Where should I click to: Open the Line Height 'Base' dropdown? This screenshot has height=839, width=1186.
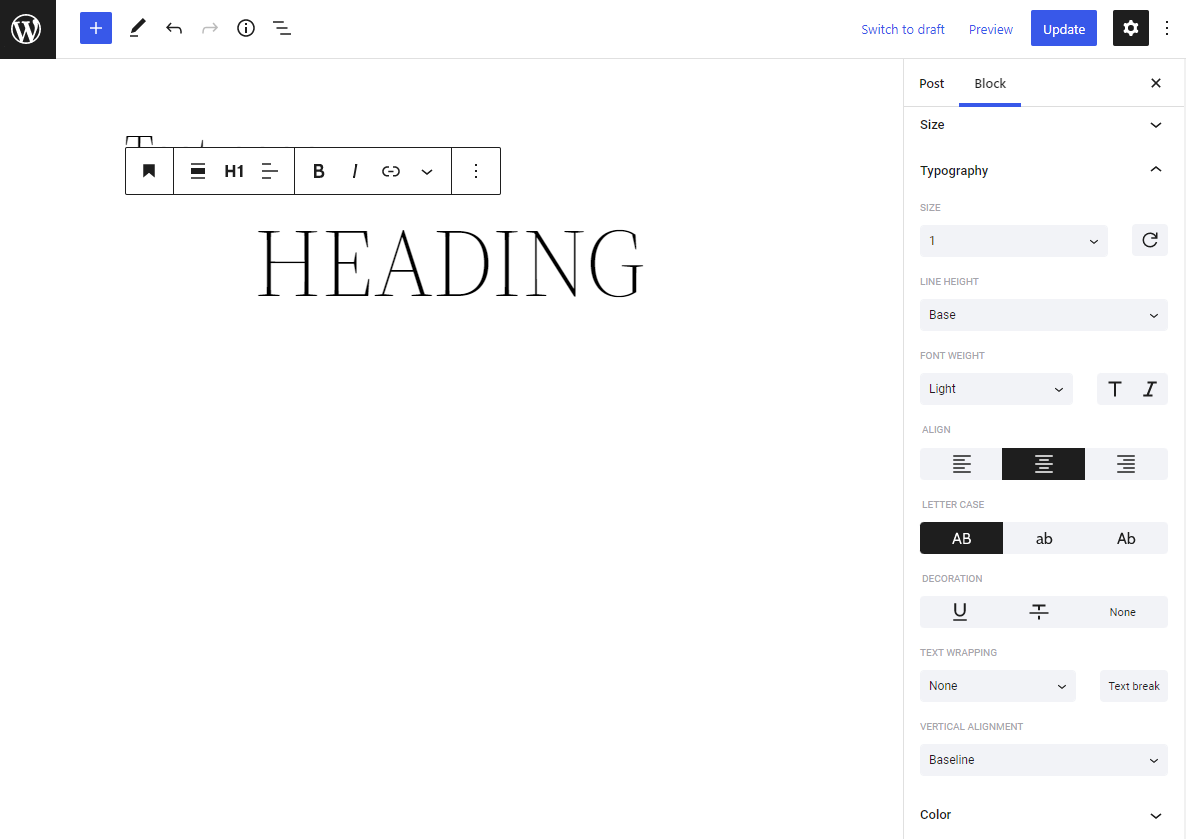point(1043,315)
